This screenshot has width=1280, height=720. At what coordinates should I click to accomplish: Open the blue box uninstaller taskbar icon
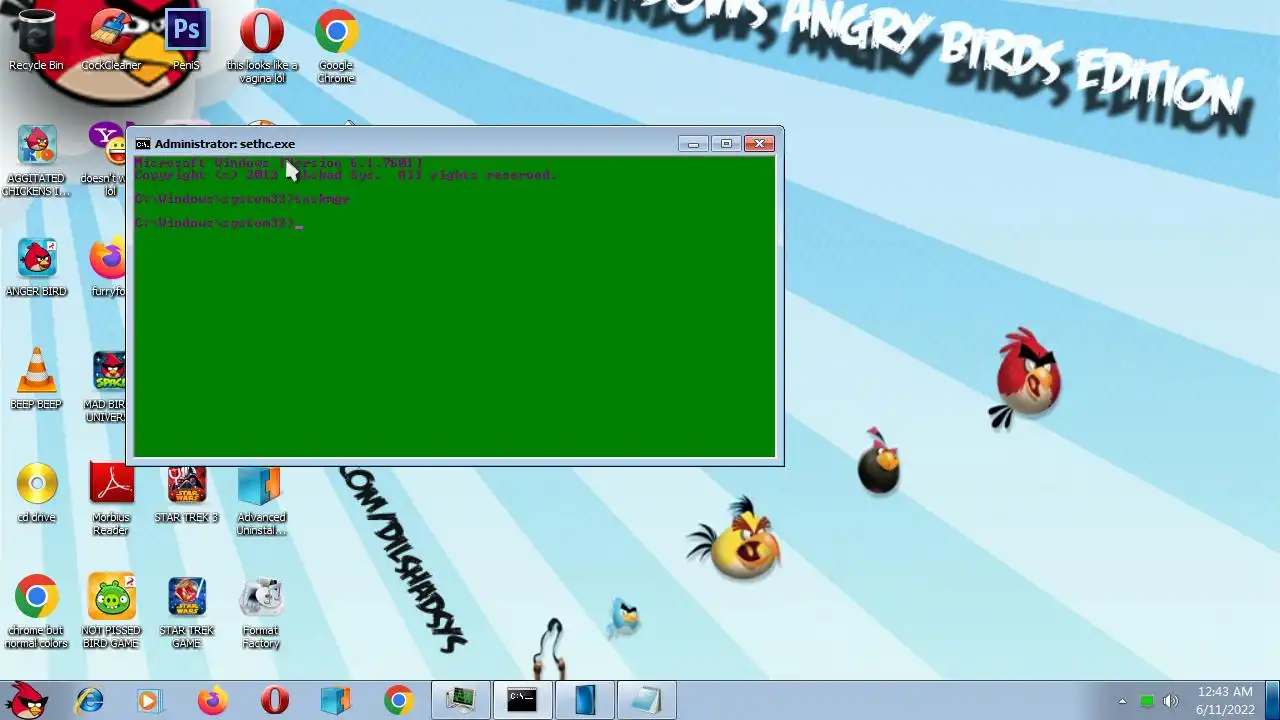336,700
